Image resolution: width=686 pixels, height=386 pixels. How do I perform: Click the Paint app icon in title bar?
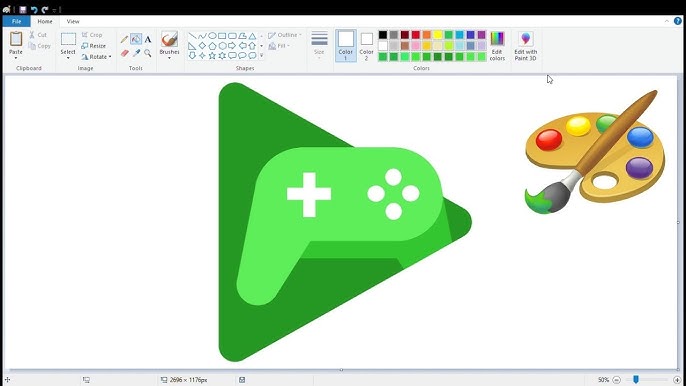pos(7,9)
